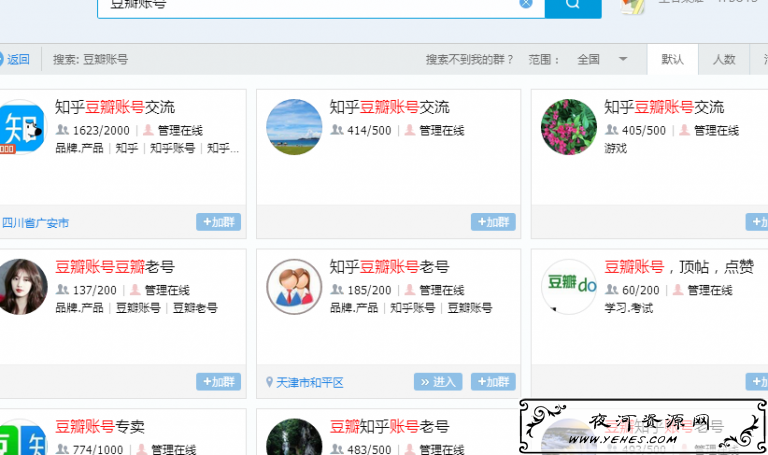Screen dimensions: 768x455
Task: Expand the 范围 全国 dropdown arrow
Action: [623, 59]
